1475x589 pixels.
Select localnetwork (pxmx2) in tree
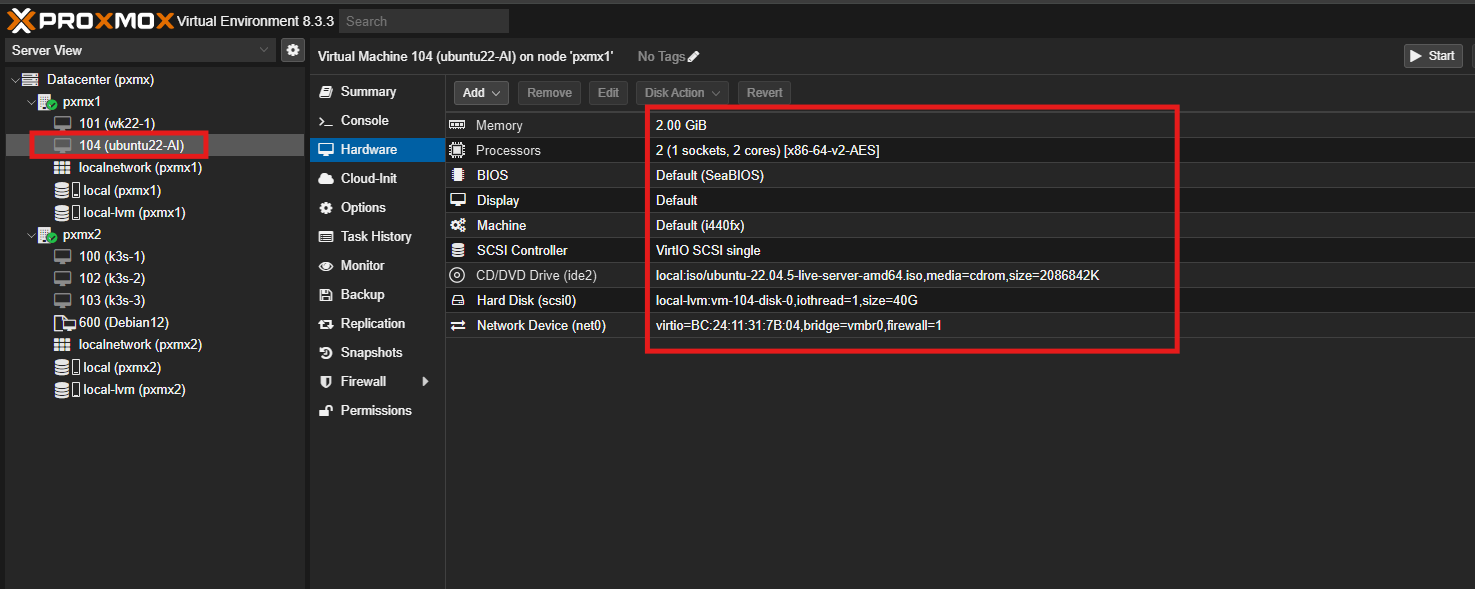point(155,345)
